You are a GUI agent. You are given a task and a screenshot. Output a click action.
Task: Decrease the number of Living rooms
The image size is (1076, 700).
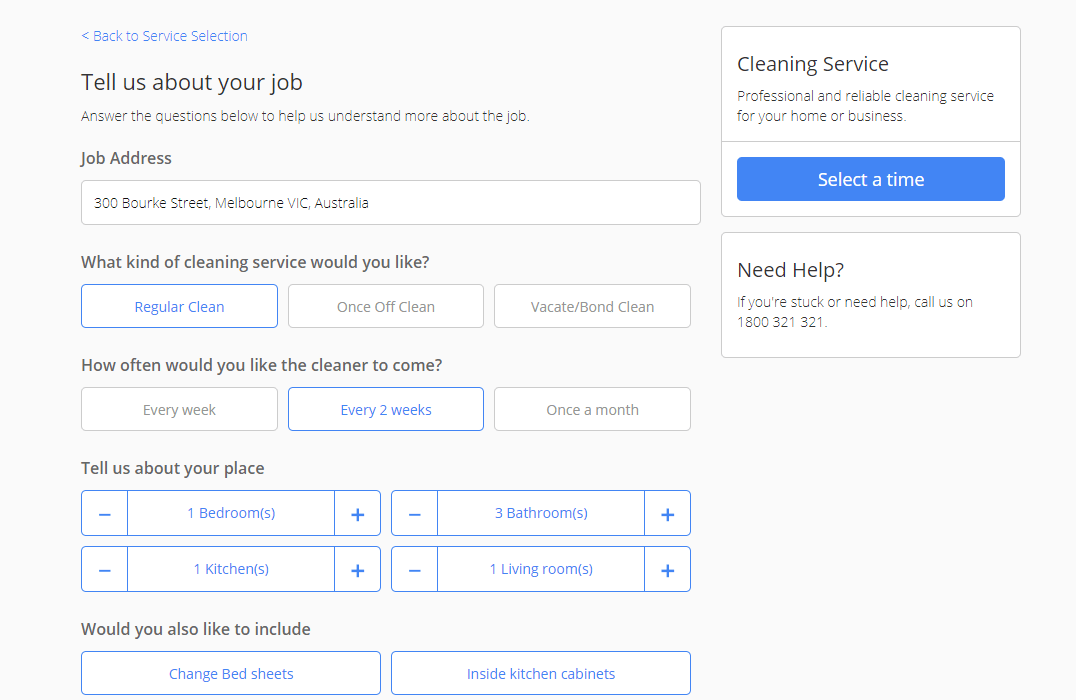(x=414, y=569)
